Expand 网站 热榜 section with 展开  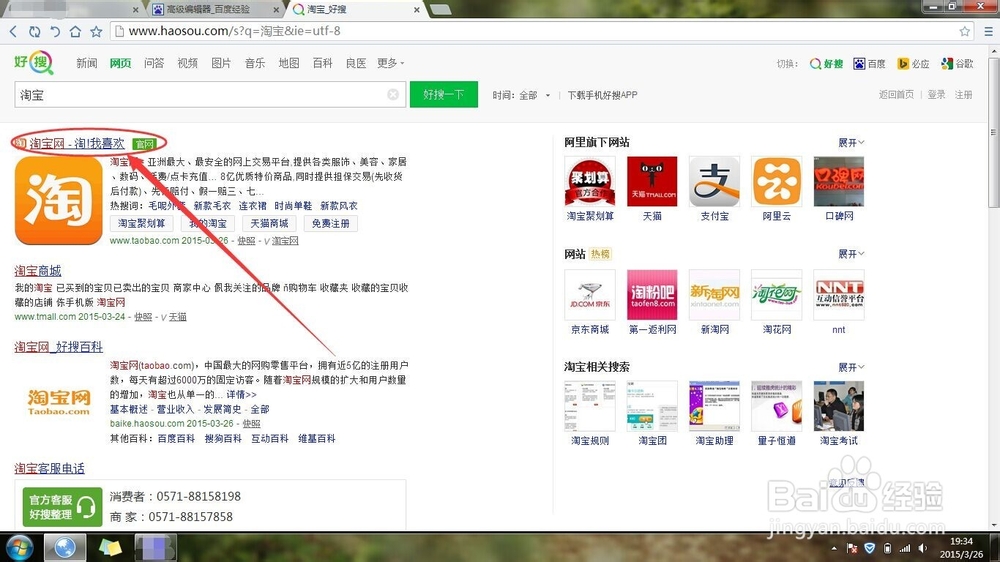pos(851,254)
